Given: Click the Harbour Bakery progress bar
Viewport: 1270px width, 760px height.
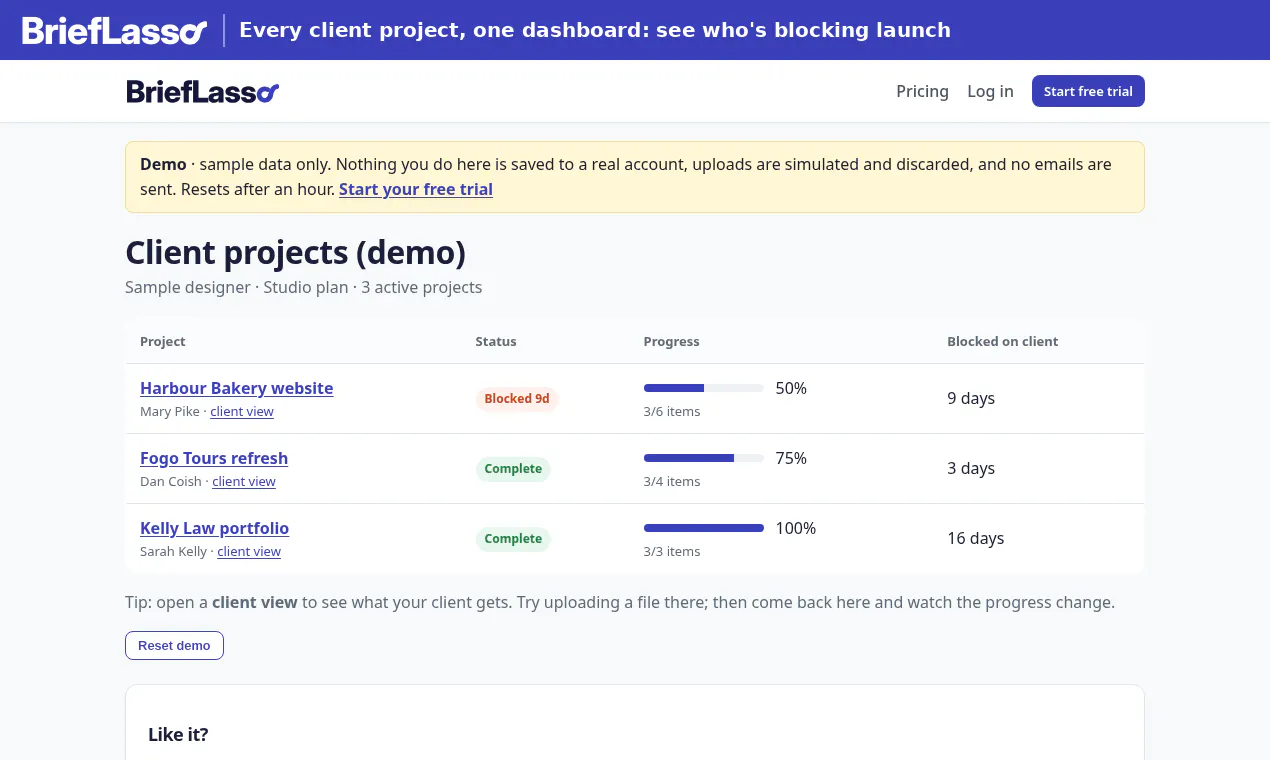Looking at the screenshot, I should (x=704, y=388).
